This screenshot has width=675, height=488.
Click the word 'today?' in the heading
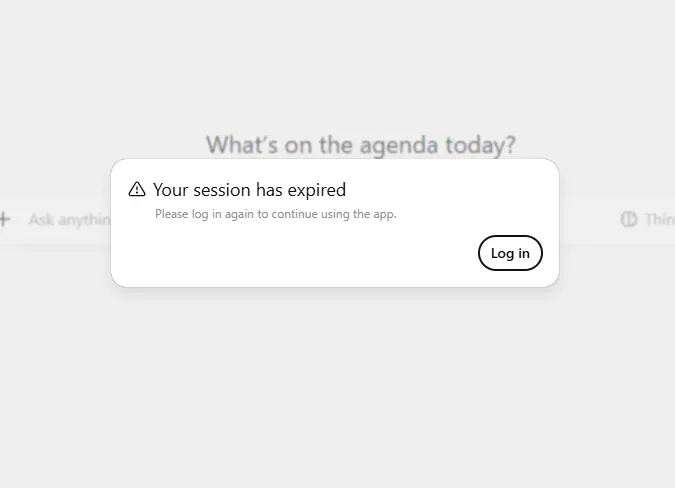(480, 145)
